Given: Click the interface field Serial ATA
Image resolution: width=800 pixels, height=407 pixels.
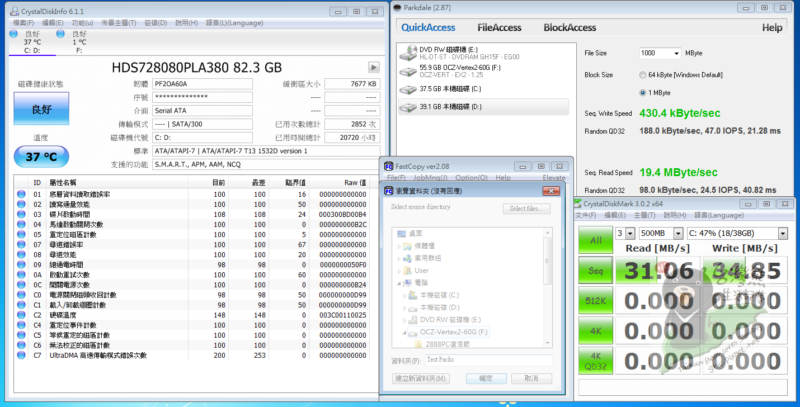Looking at the screenshot, I should click(202, 110).
